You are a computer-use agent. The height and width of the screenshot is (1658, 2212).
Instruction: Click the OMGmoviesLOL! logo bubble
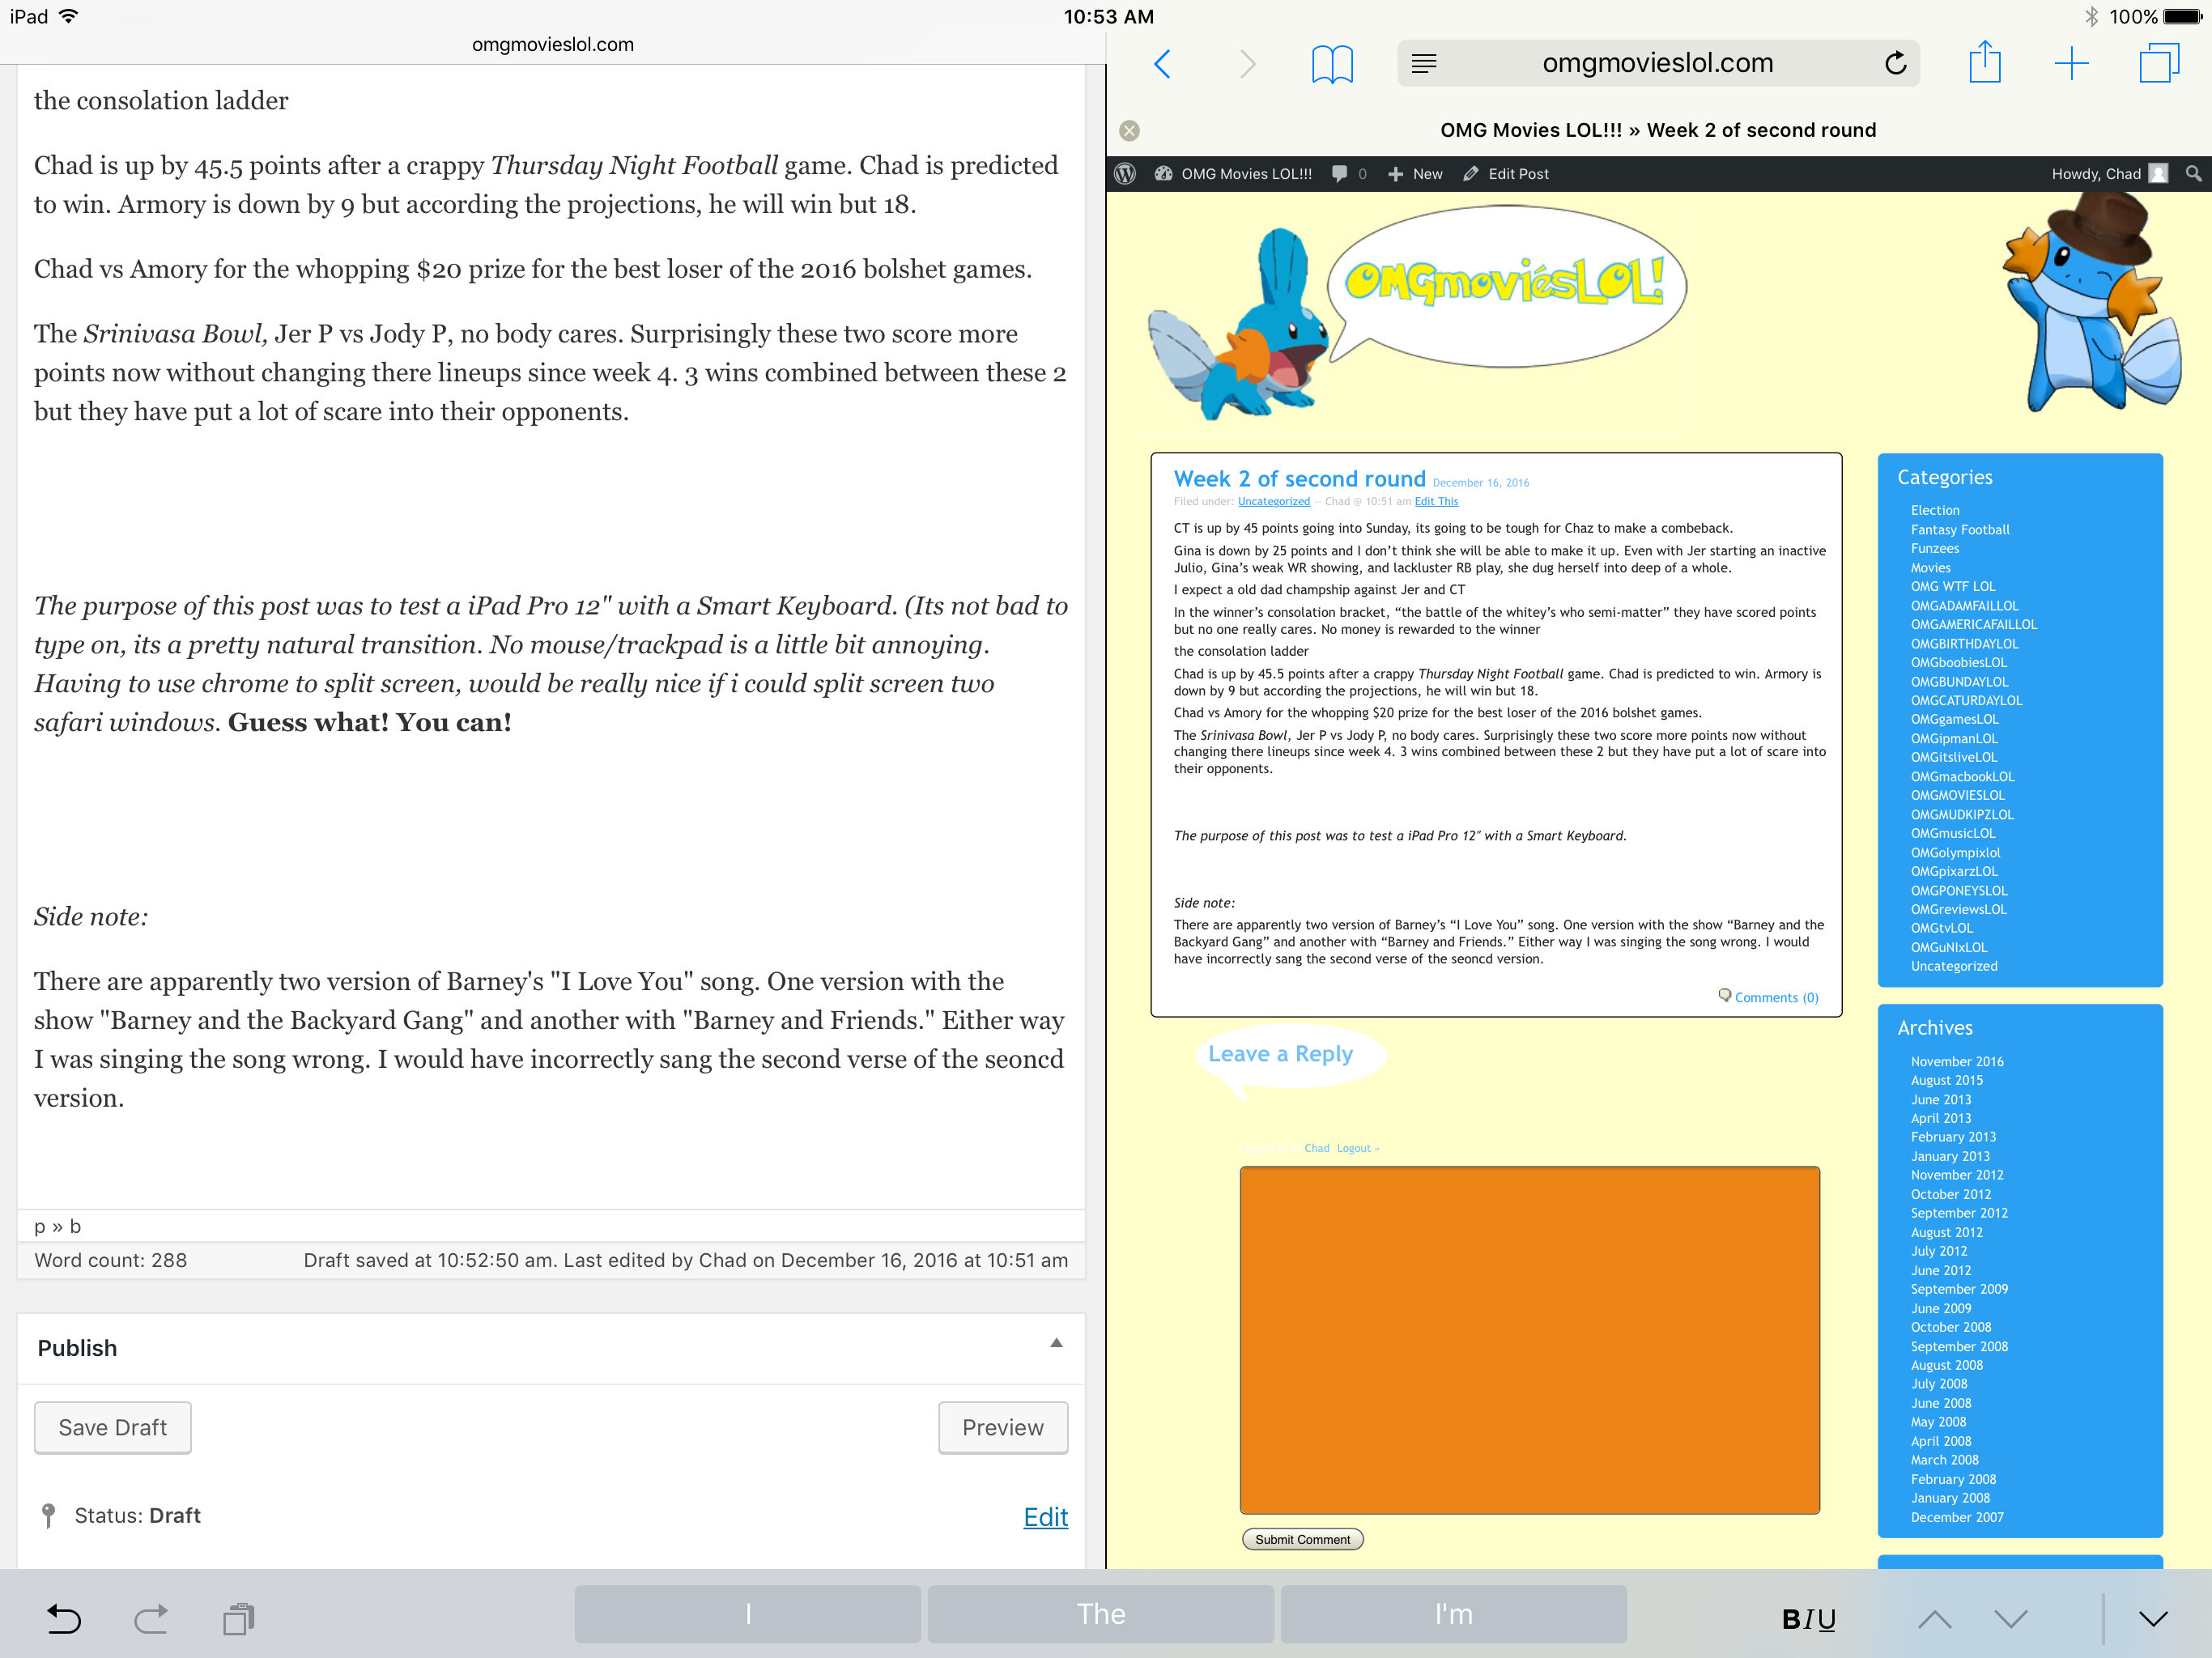1507,285
